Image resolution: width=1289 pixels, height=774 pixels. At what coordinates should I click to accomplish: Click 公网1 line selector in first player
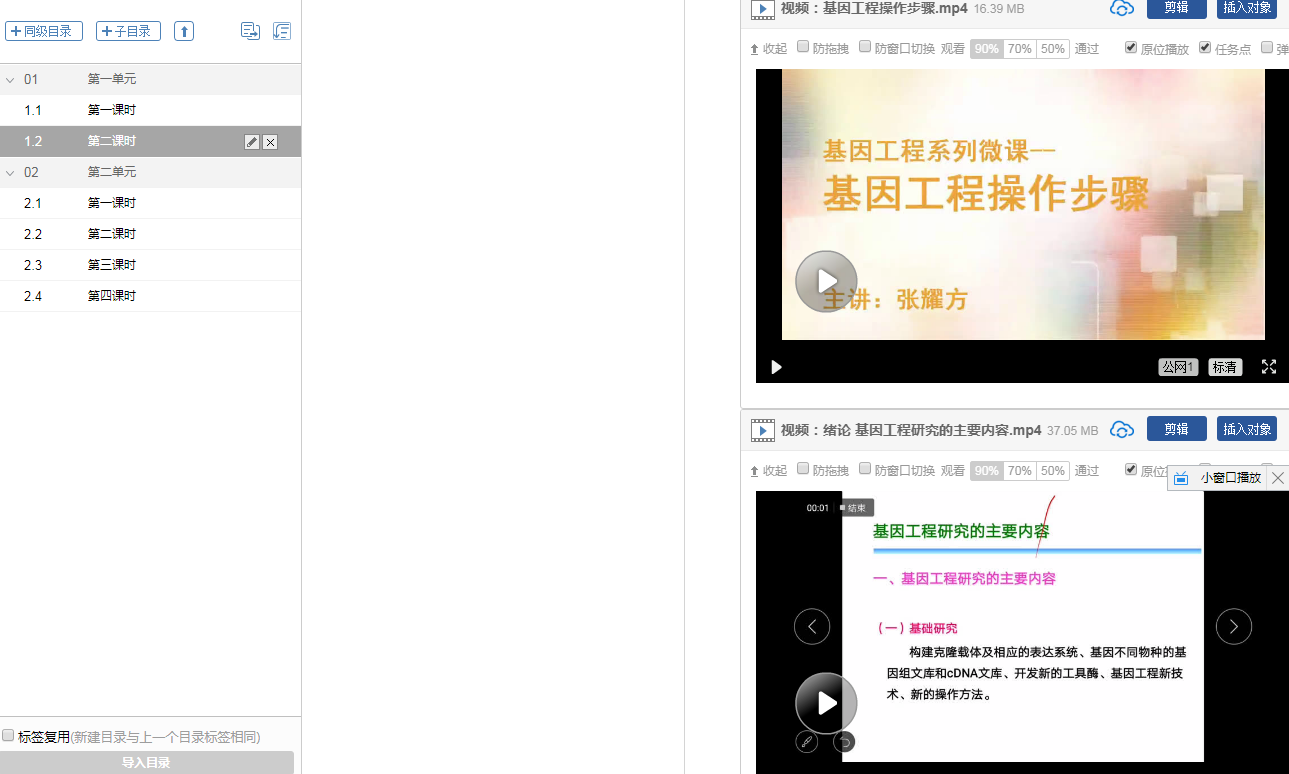coord(1178,367)
